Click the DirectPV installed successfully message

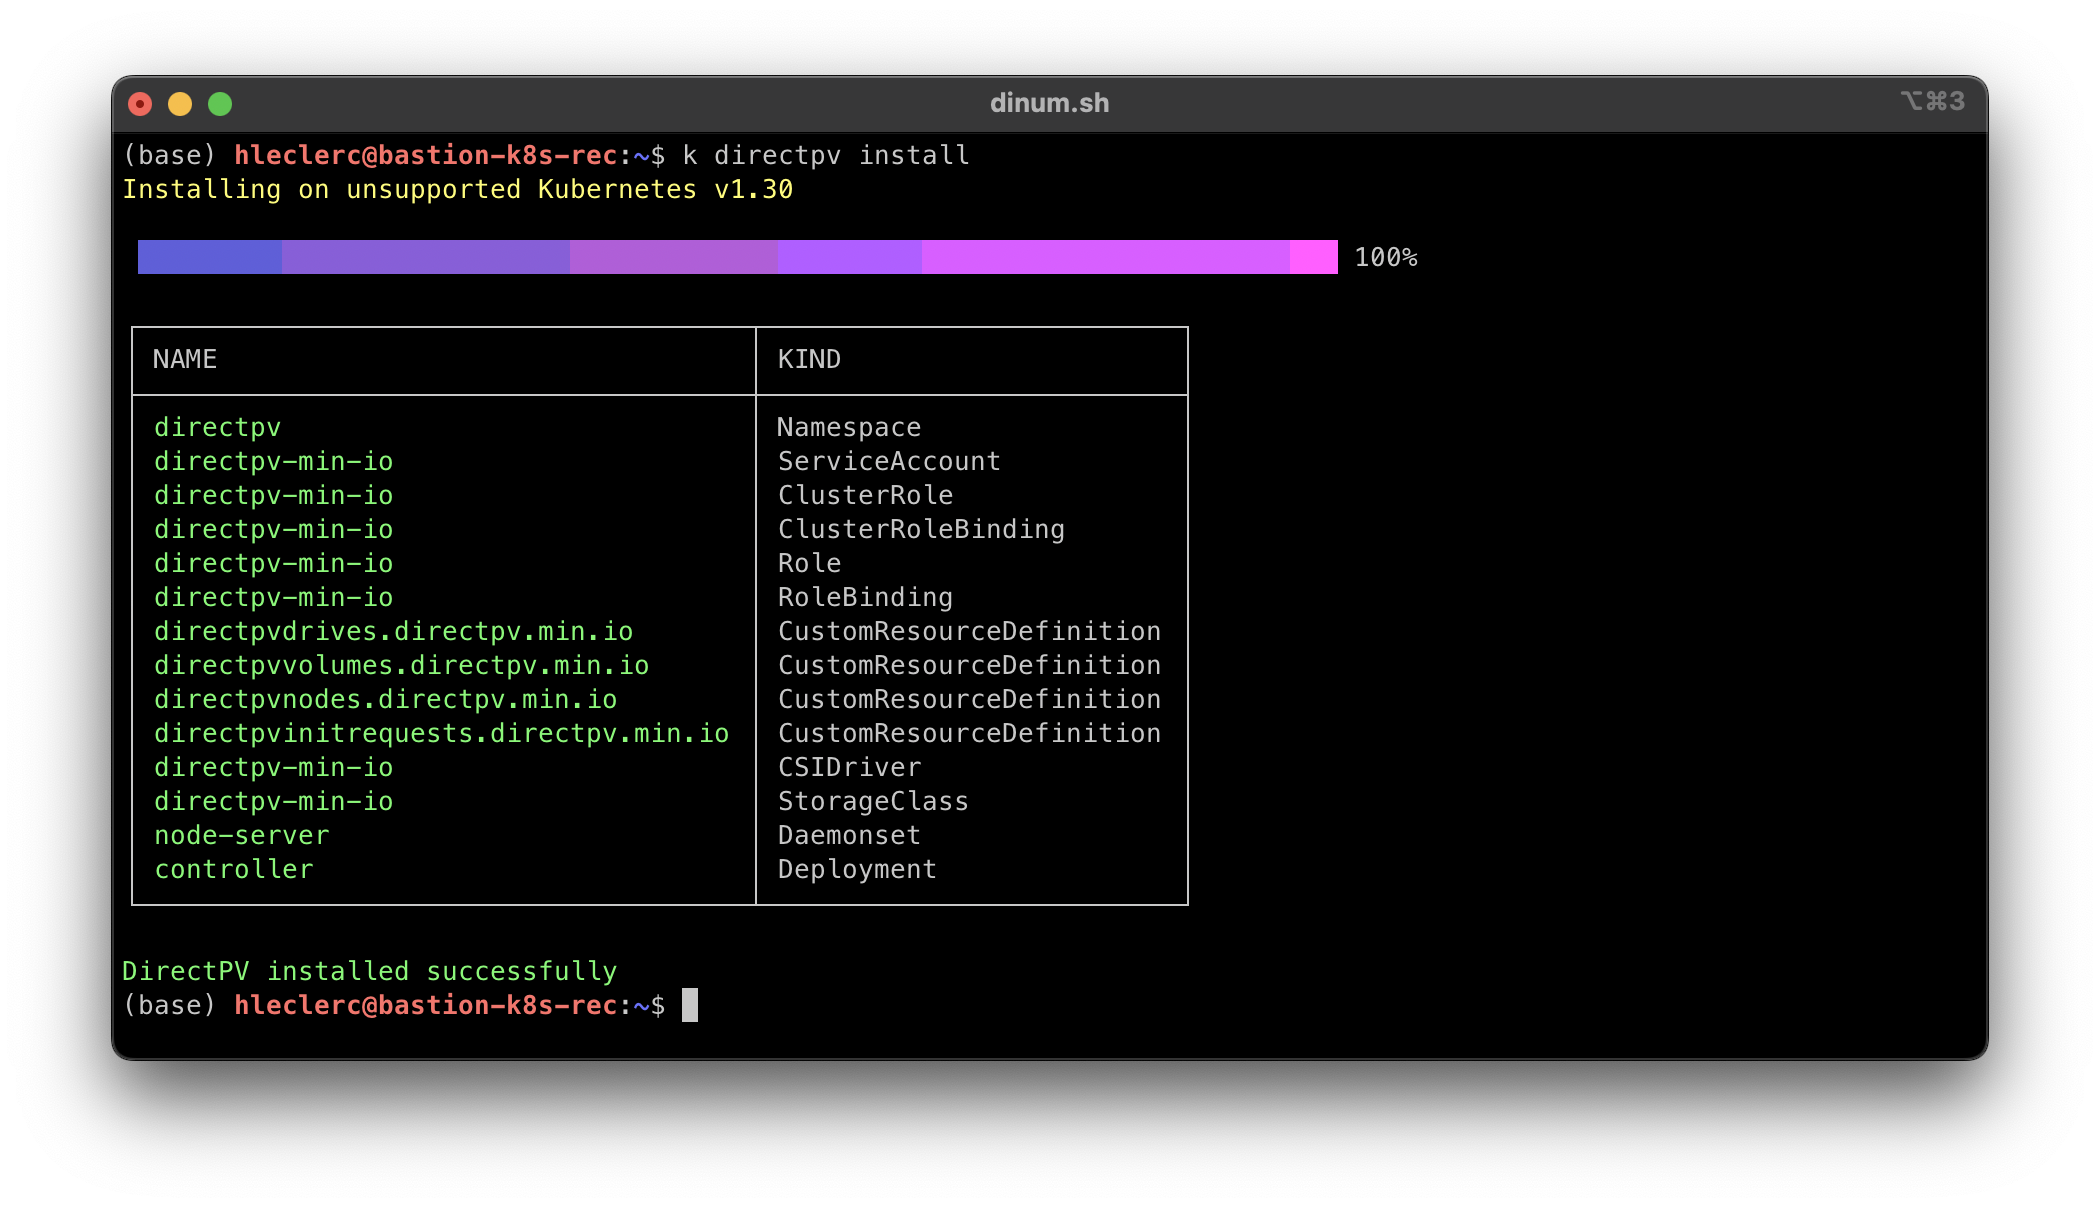point(369,971)
